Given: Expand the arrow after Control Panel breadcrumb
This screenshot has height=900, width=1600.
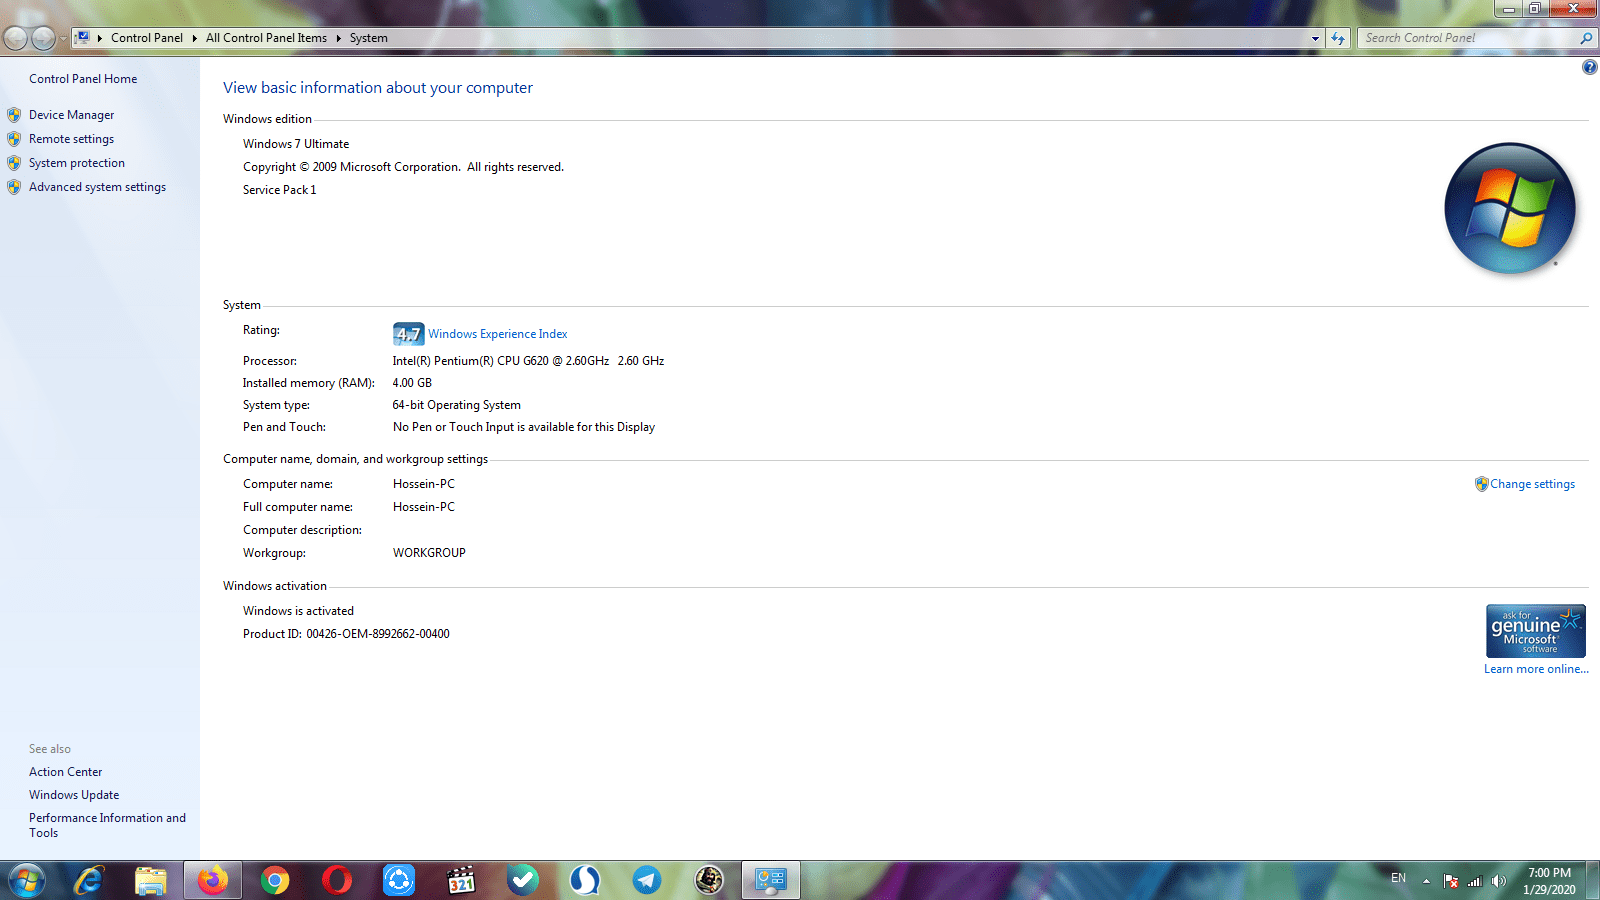Looking at the screenshot, I should (x=194, y=38).
